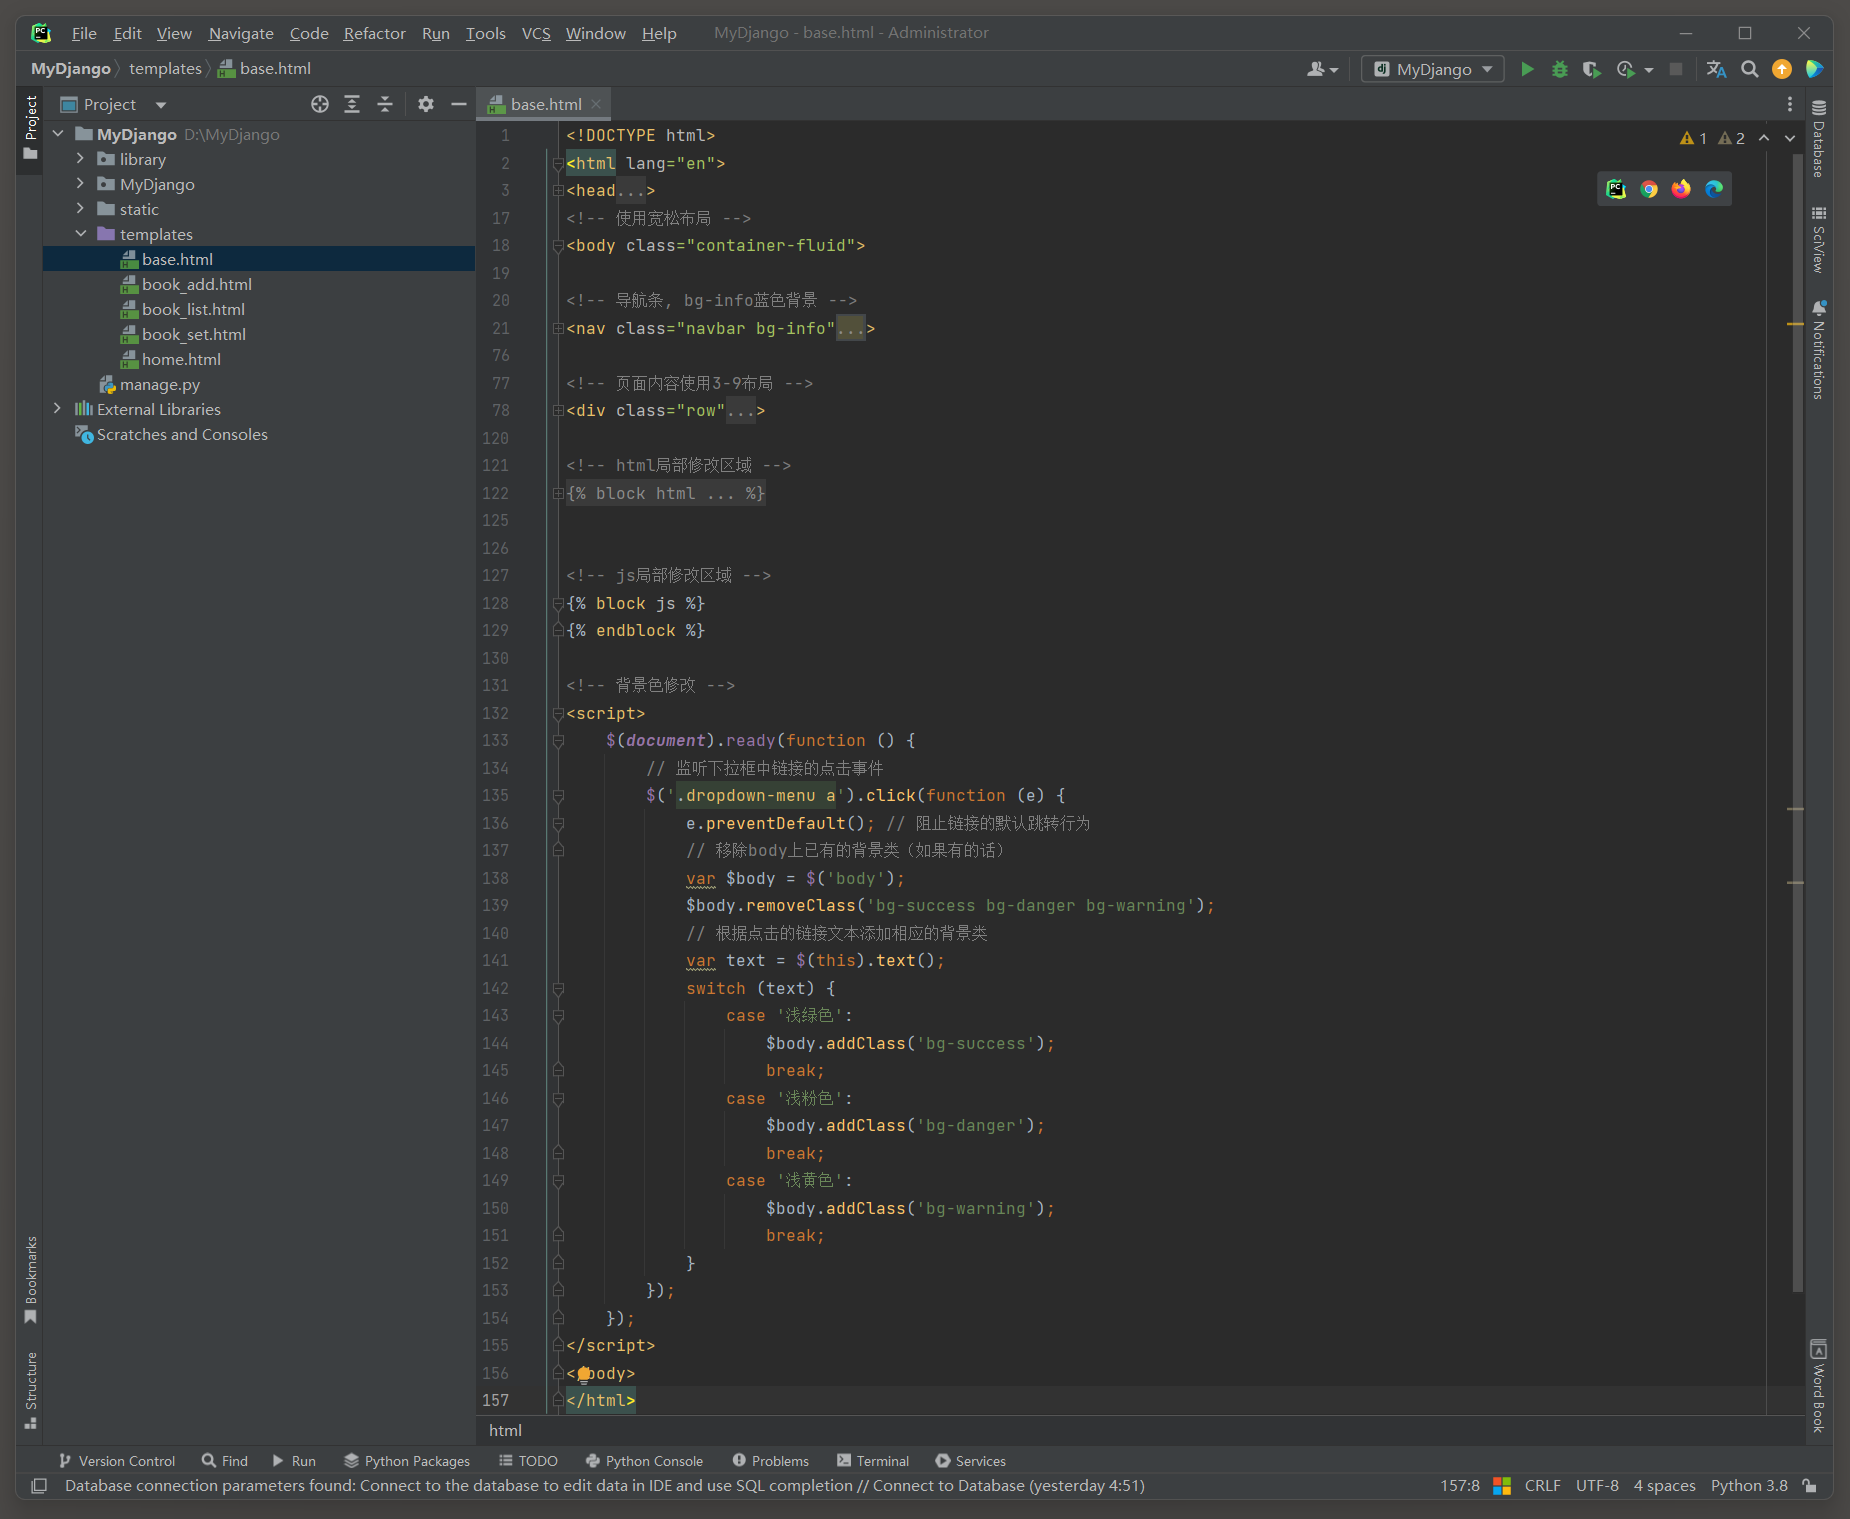Open the VCS menu
1850x1519 pixels.
pyautogui.click(x=536, y=33)
